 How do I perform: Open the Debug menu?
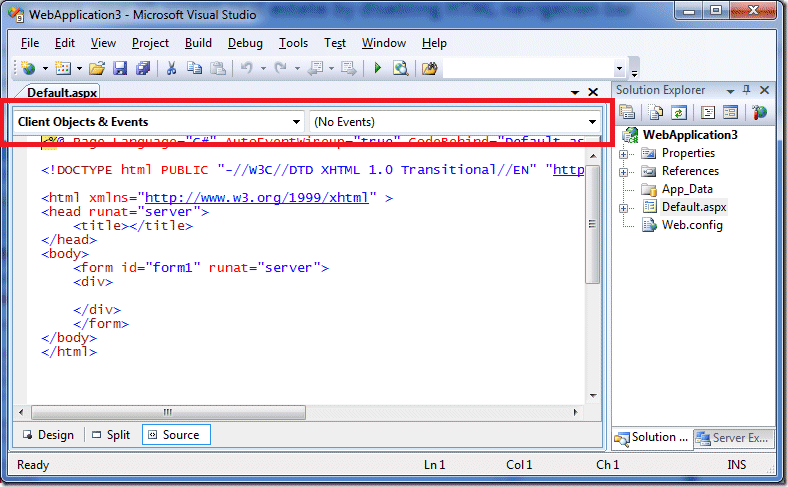point(245,43)
